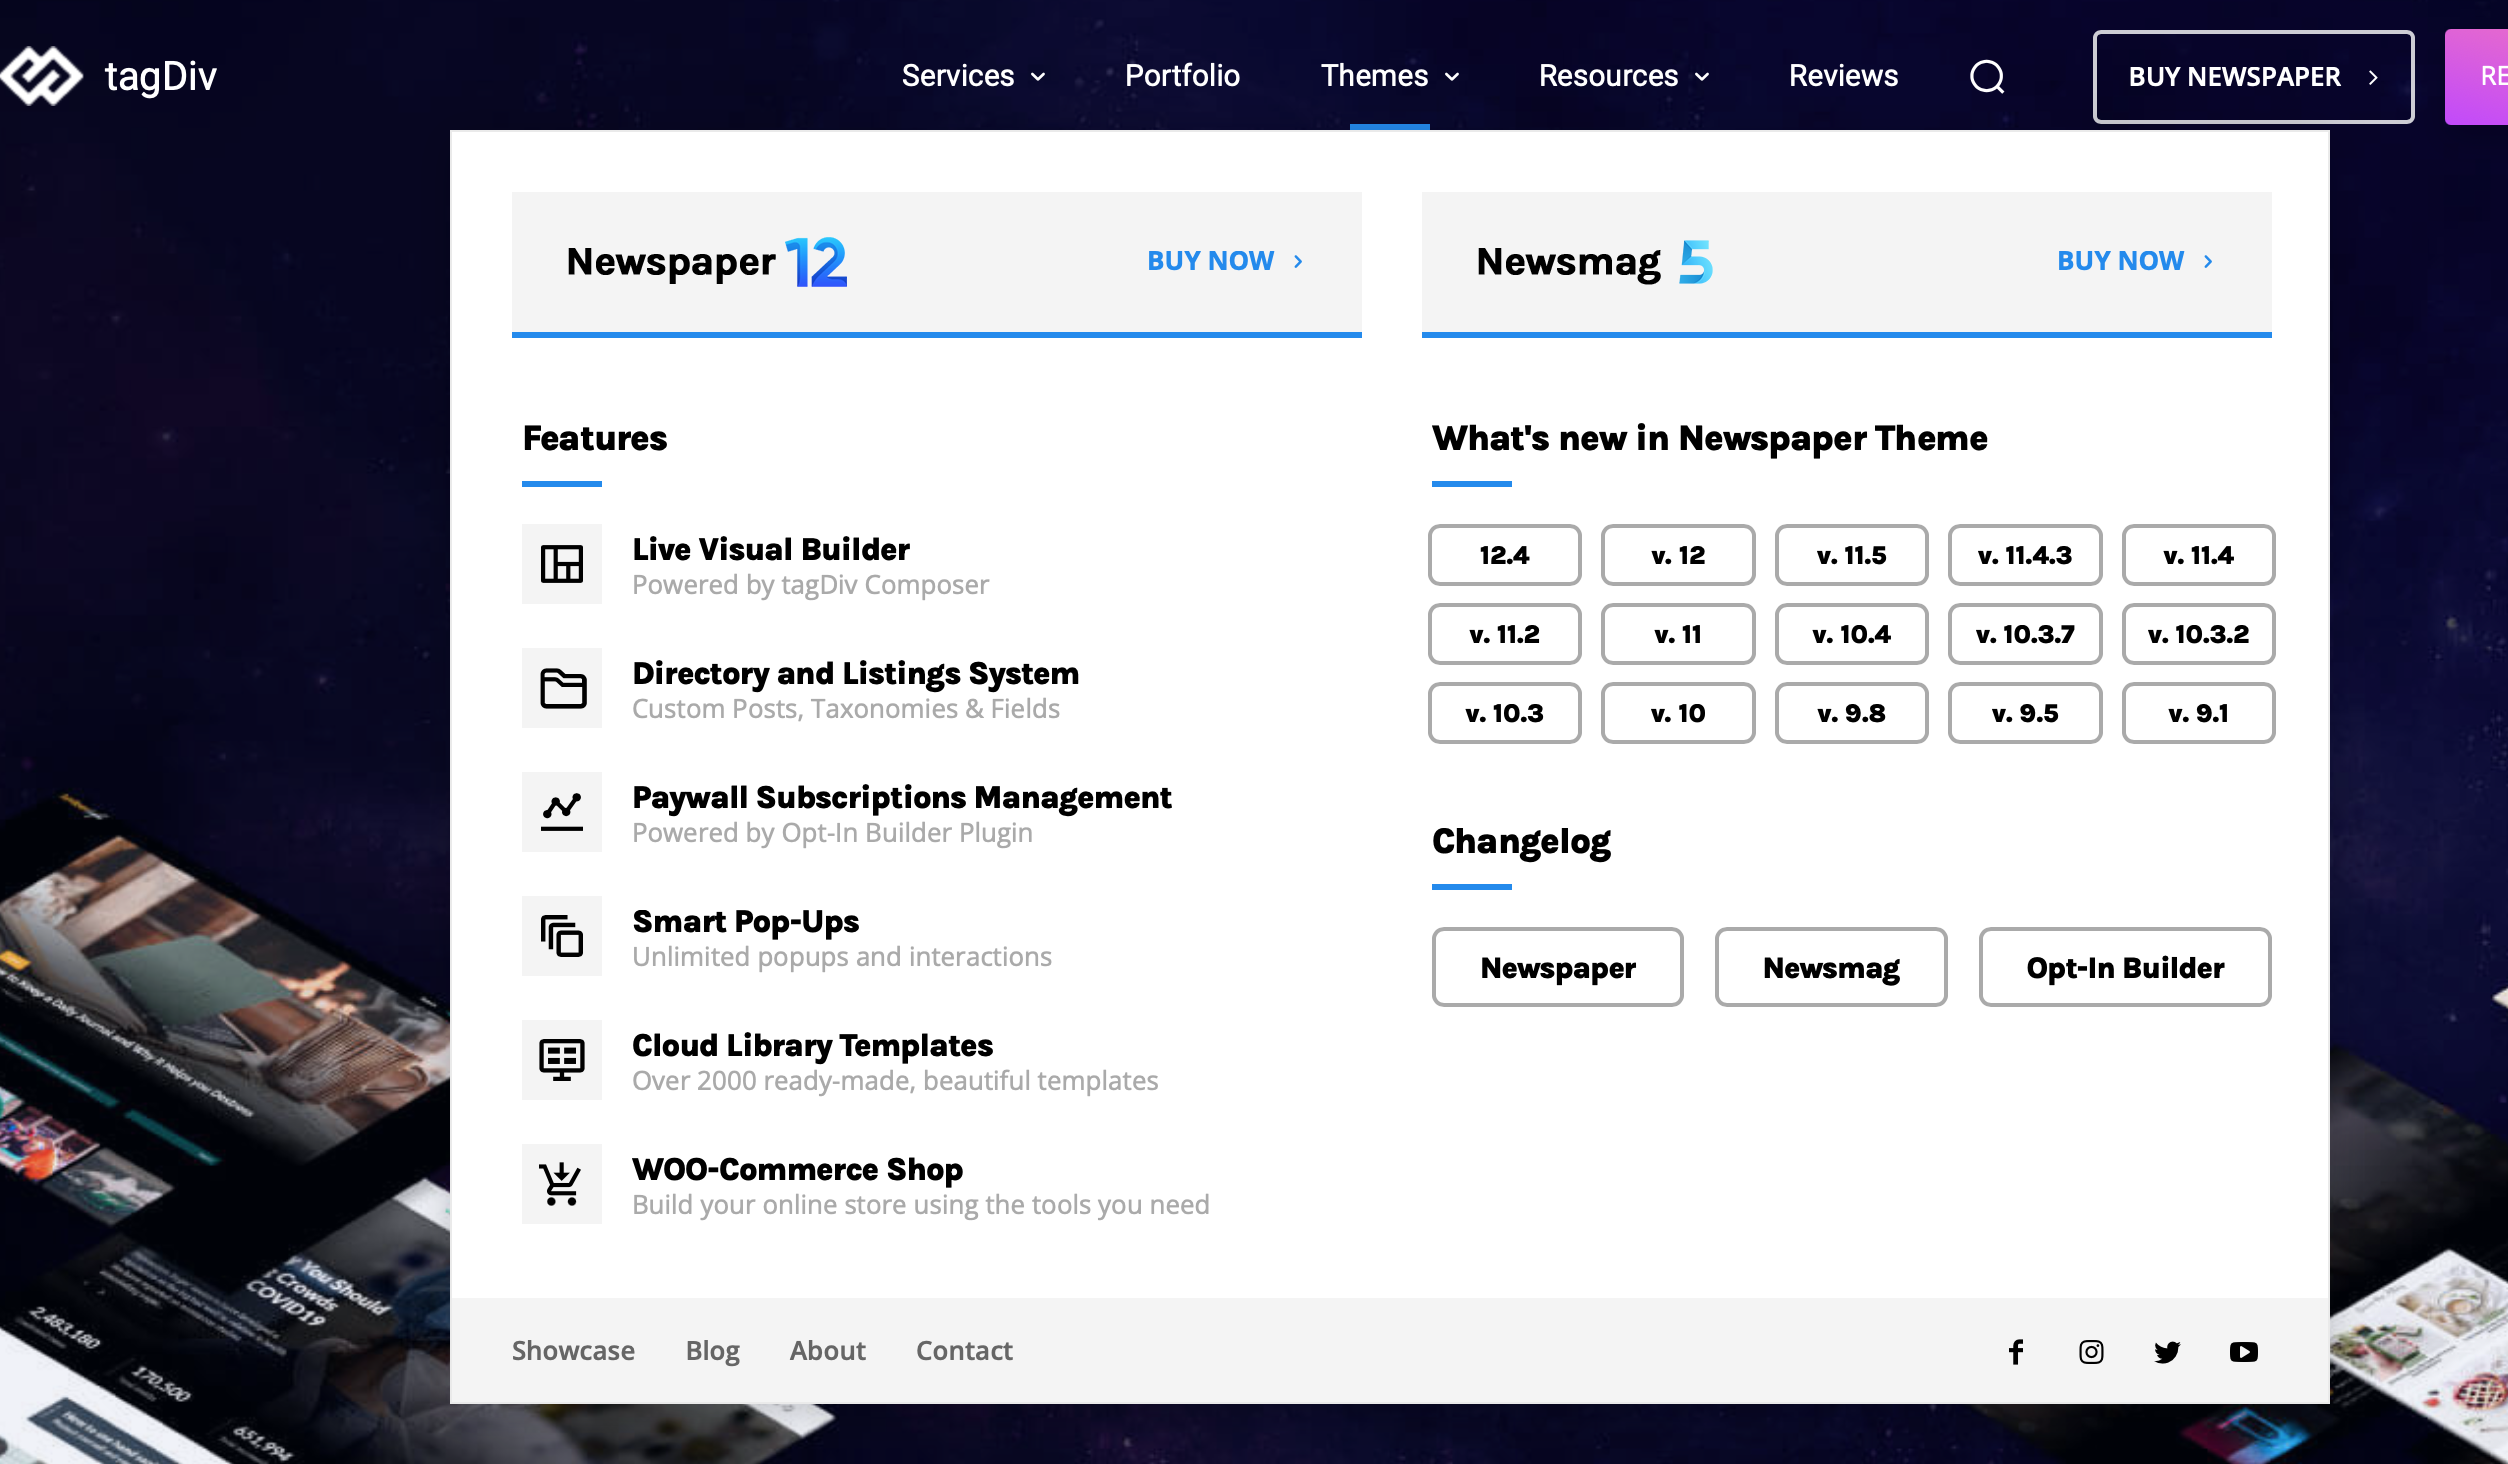Click BUY NOW for Newspaper 12
The image size is (2508, 1464).
click(x=1225, y=261)
